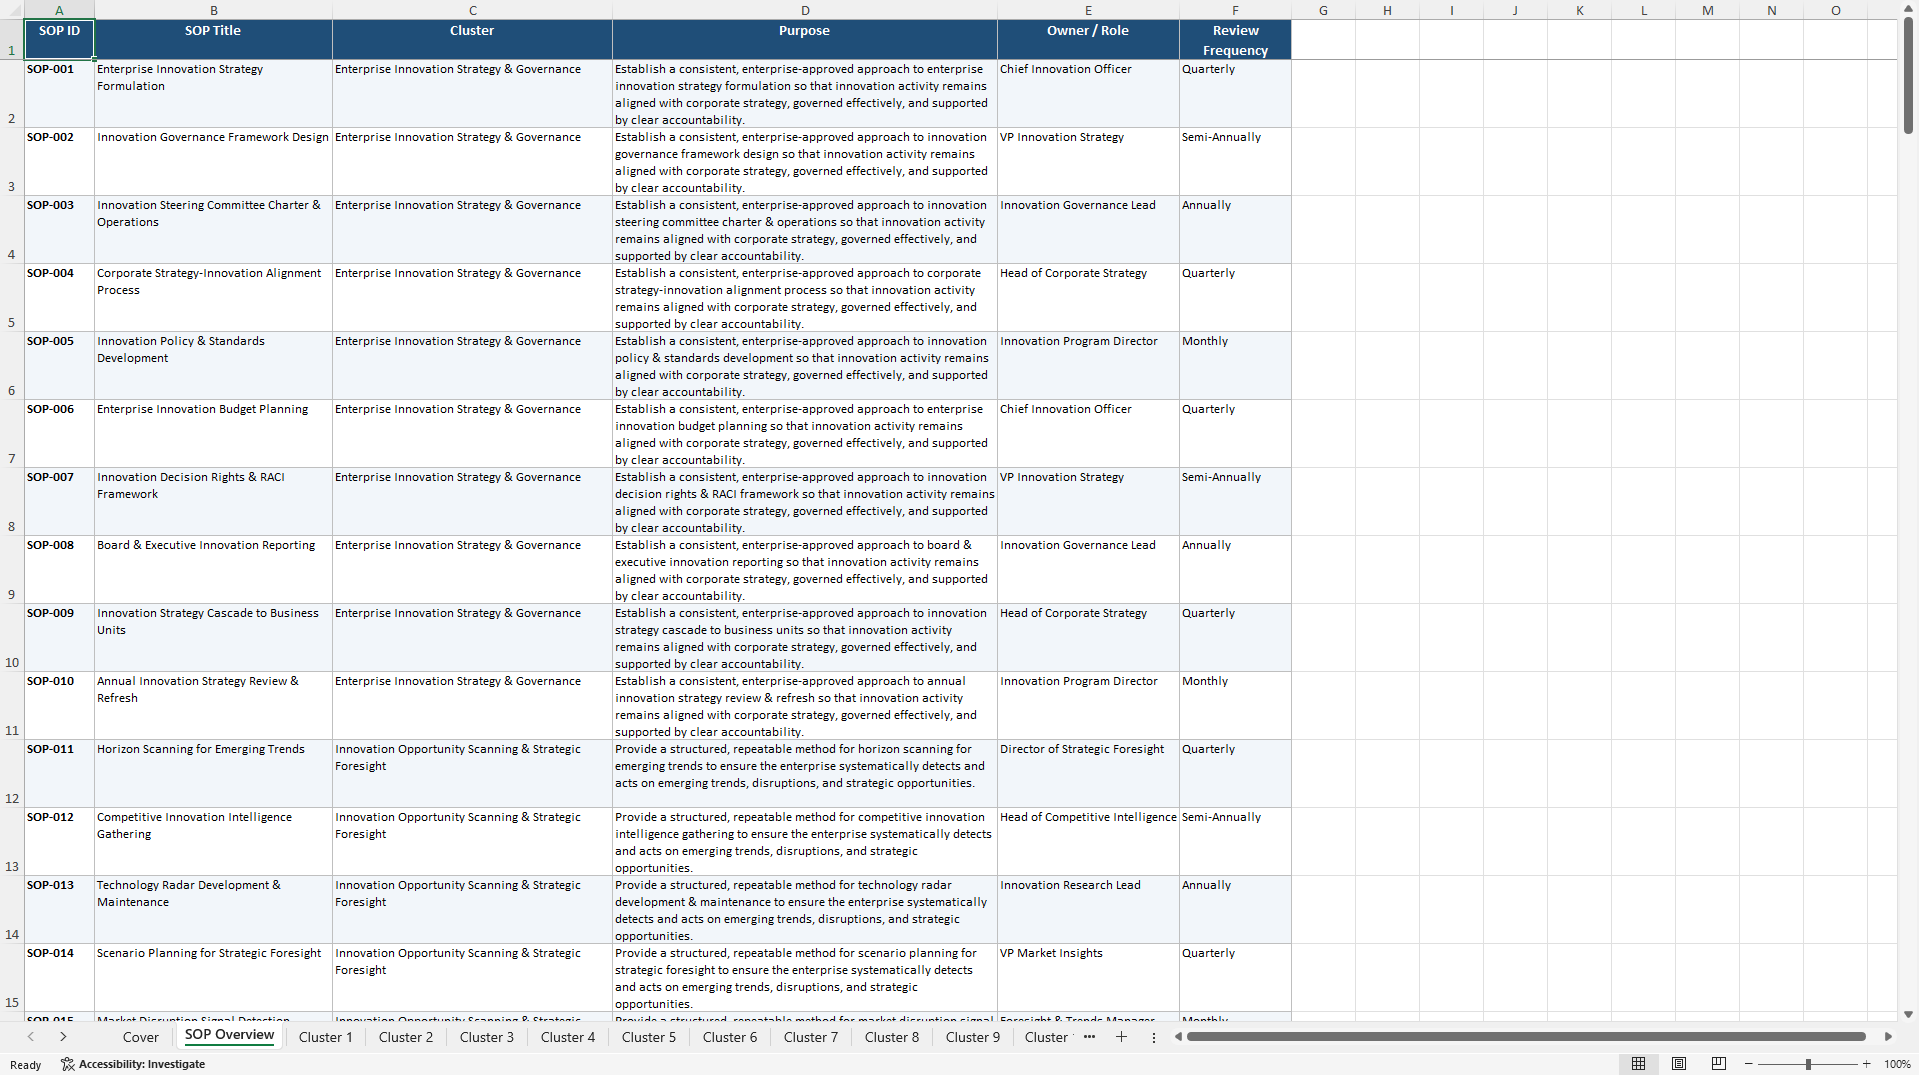The width and height of the screenshot is (1919, 1075).
Task: Select 'Innovation Research Lead' owner cell
Action: click(x=1088, y=909)
